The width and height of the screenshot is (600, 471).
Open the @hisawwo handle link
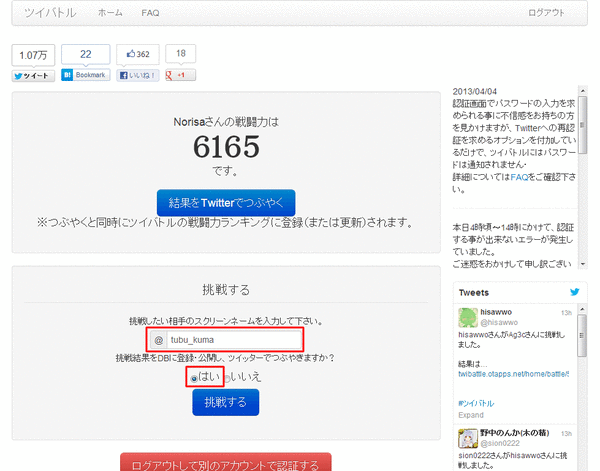point(499,323)
